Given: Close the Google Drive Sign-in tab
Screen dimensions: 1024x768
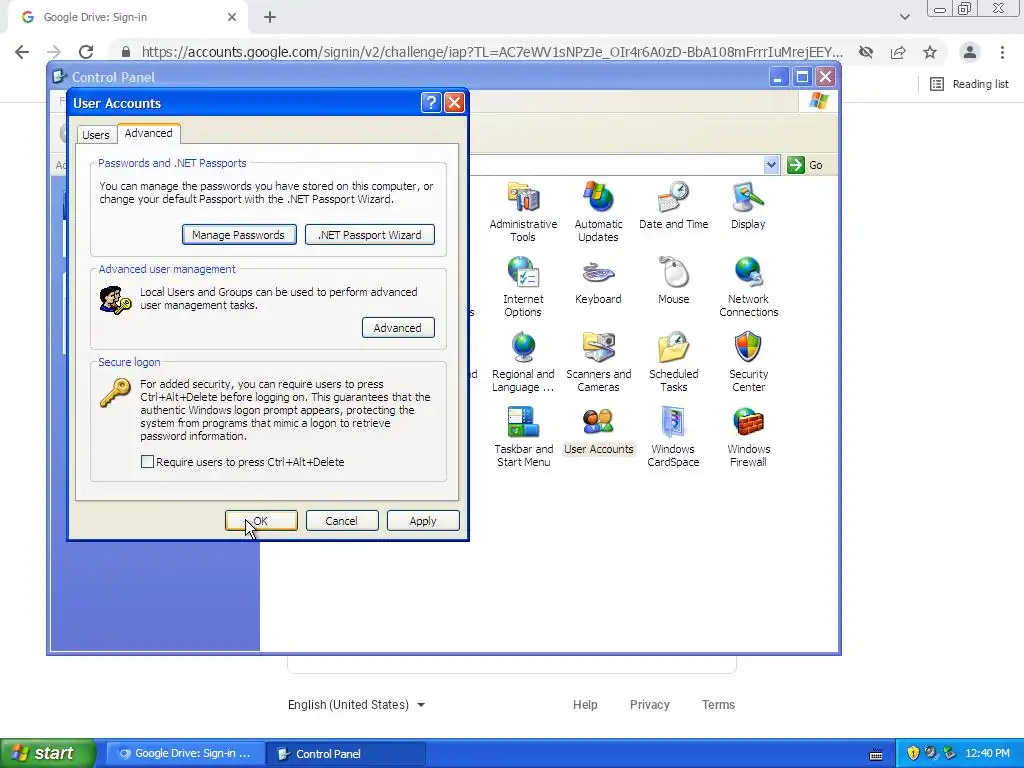Looking at the screenshot, I should (232, 18).
